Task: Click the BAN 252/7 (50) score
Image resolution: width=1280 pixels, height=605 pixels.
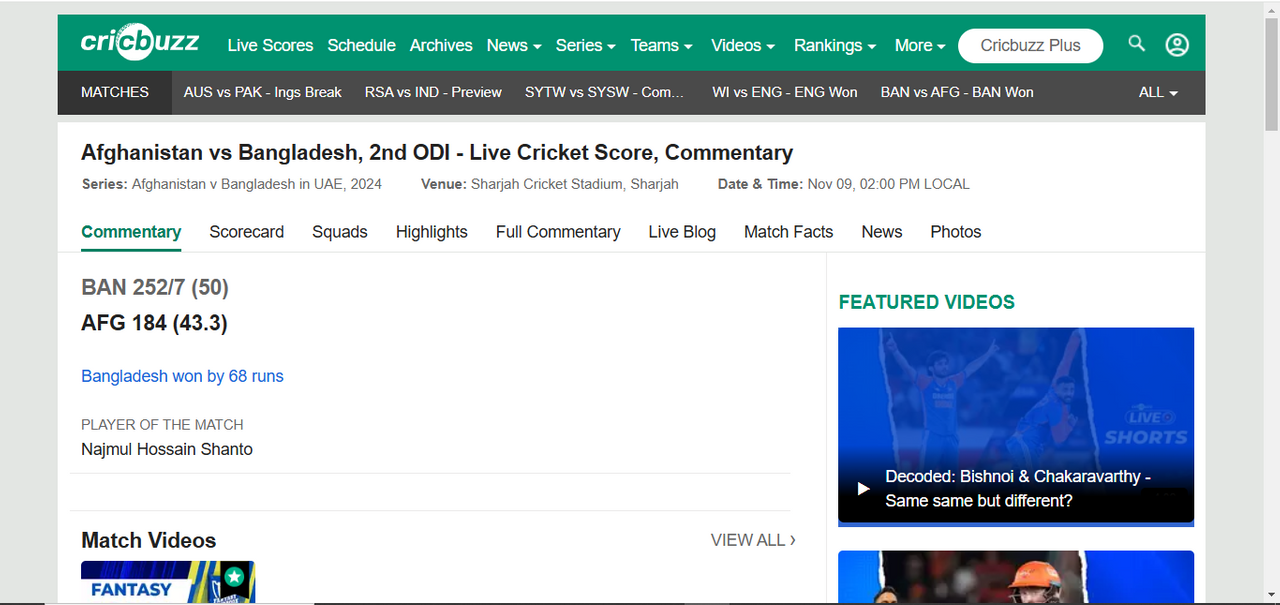Action: pos(155,288)
